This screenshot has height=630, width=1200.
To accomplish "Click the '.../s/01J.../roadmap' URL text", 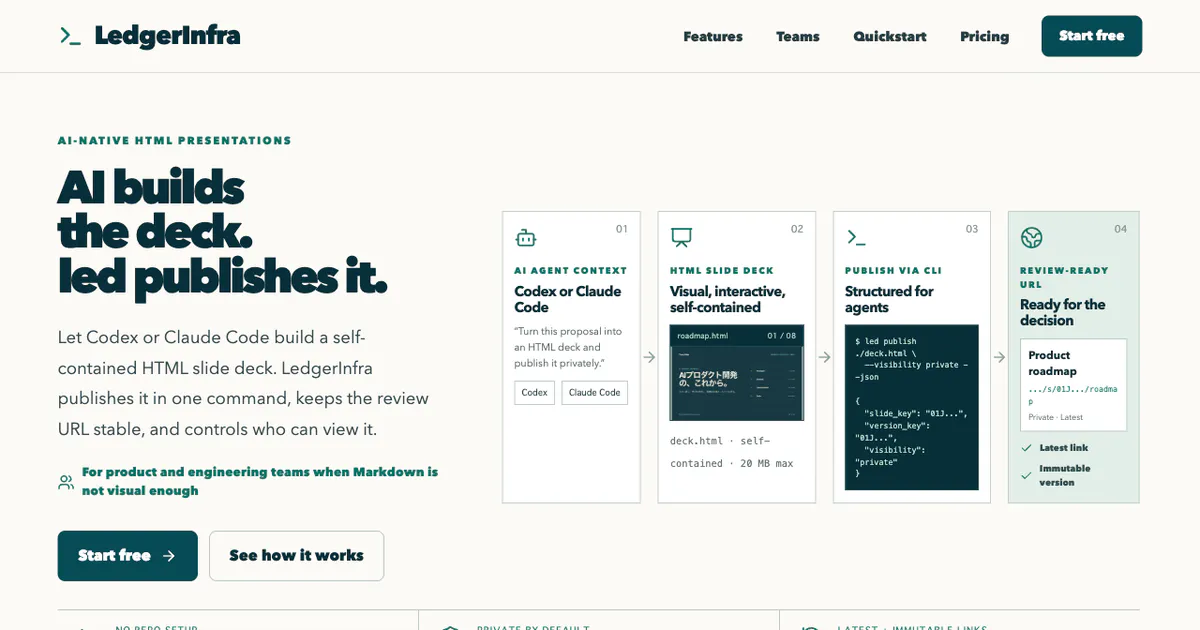I will [x=1073, y=395].
